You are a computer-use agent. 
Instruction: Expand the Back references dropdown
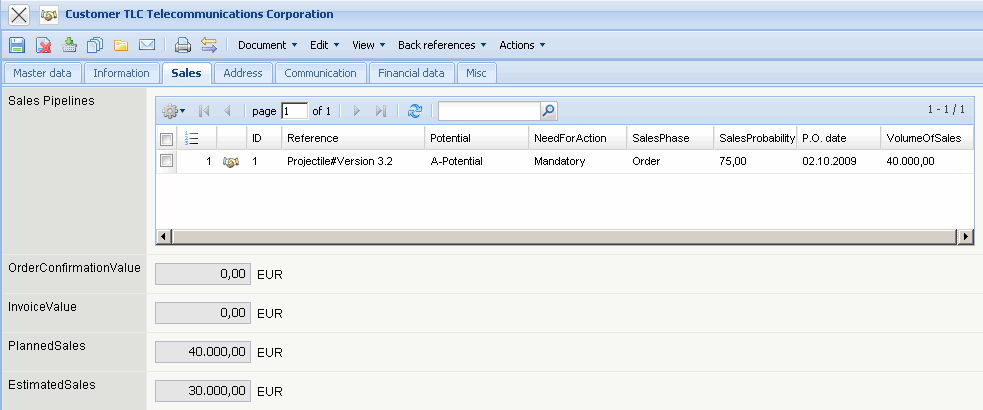point(442,45)
